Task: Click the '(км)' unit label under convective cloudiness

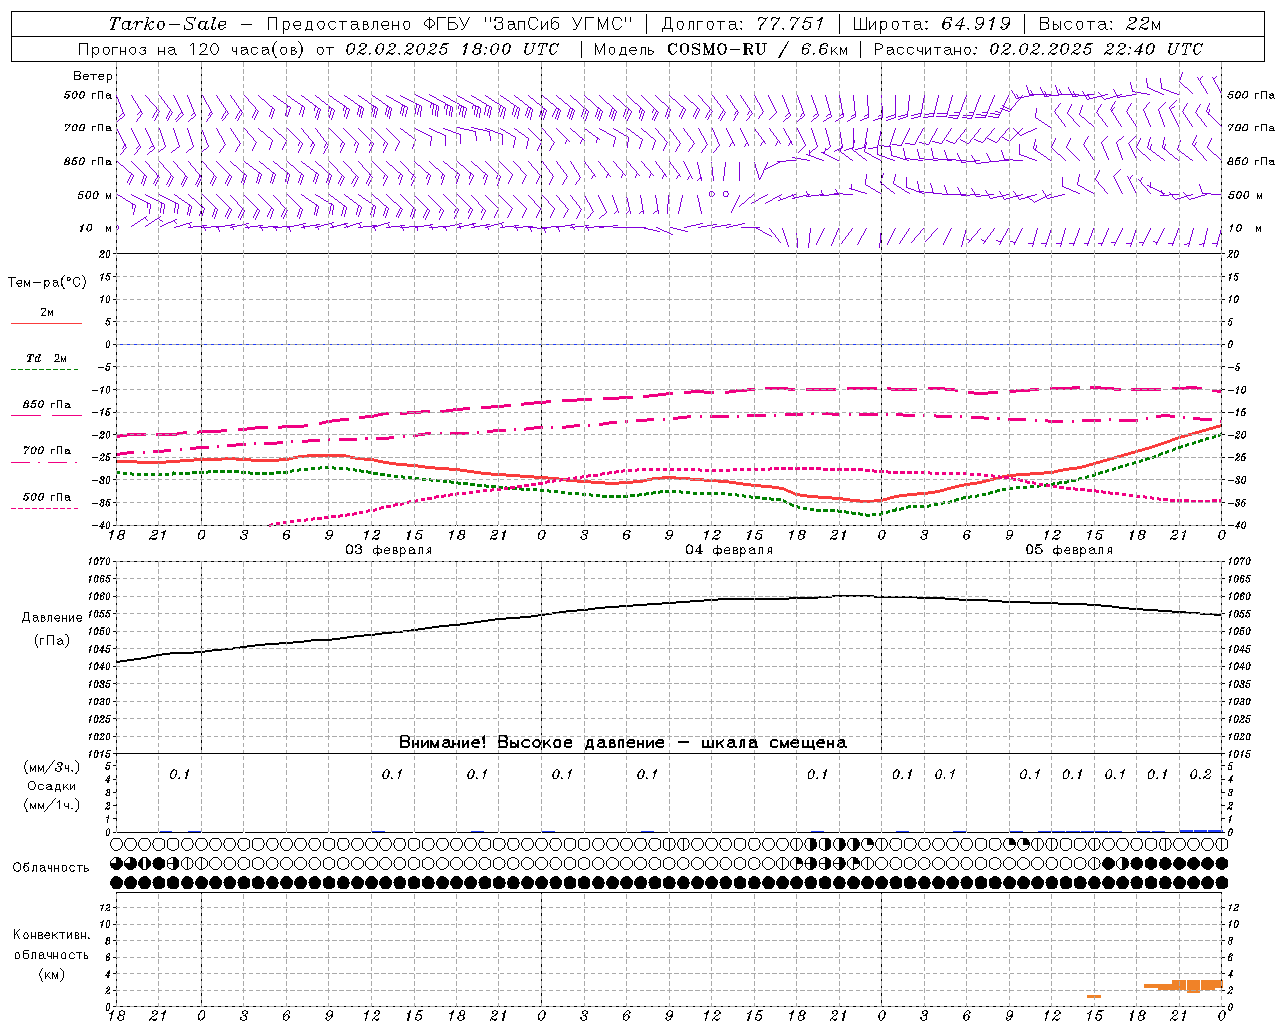Action: point(52,974)
